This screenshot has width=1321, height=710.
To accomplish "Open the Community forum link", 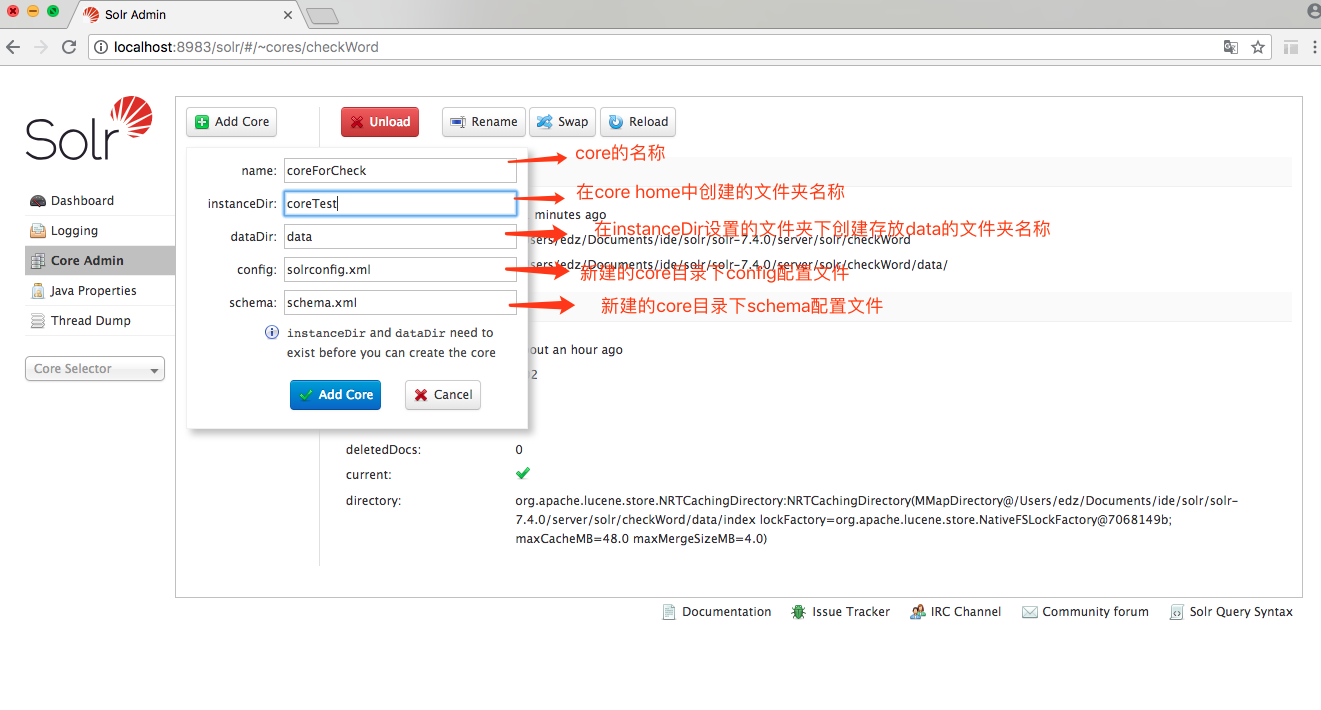I will [1086, 612].
